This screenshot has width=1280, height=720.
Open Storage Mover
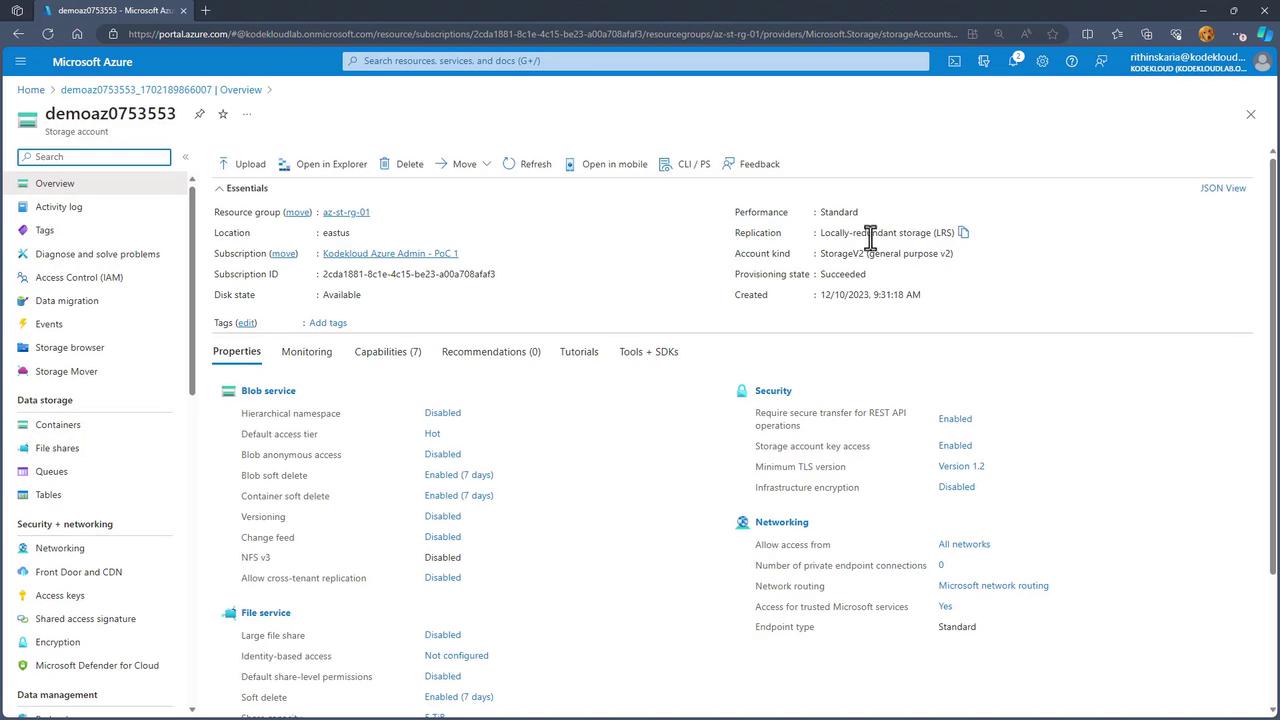(67, 372)
